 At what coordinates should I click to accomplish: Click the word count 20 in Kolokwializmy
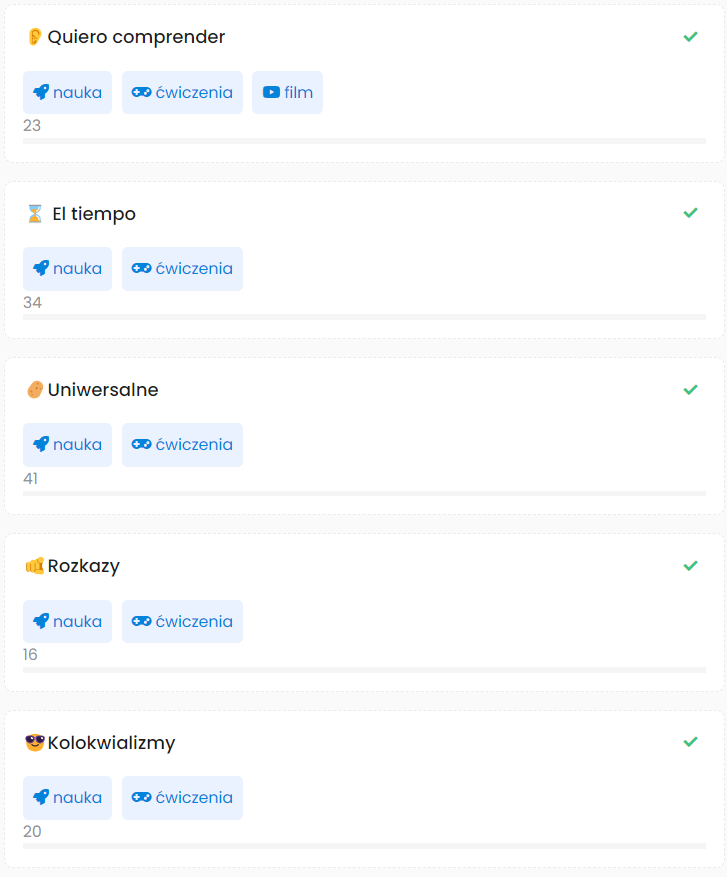[x=32, y=831]
